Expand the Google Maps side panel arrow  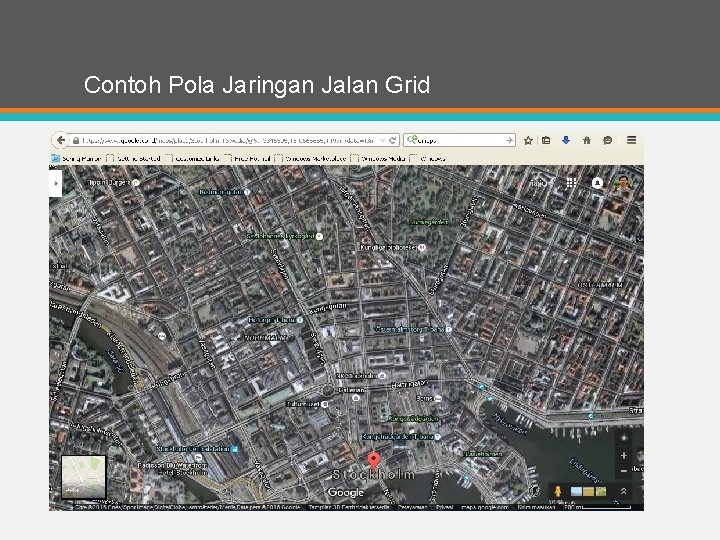pyautogui.click(x=56, y=183)
